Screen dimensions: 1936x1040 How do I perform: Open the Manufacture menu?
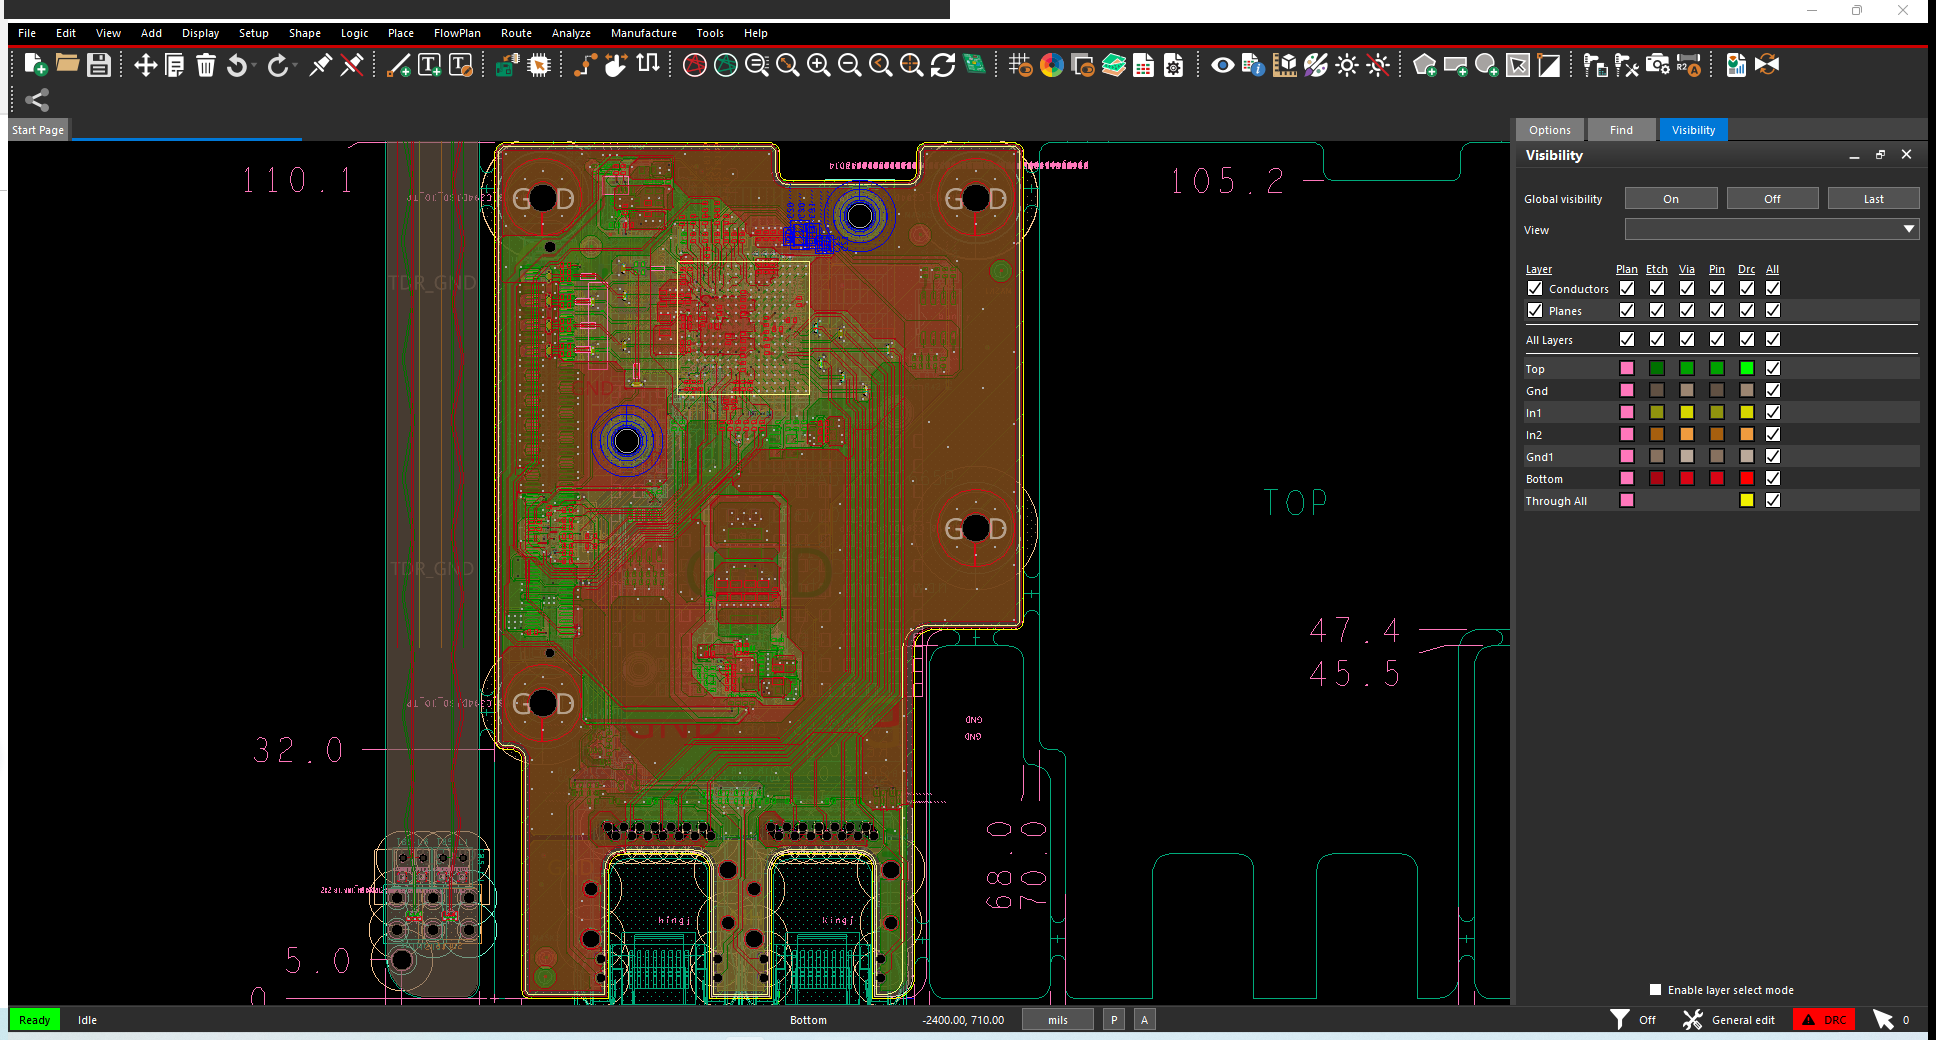pos(643,33)
